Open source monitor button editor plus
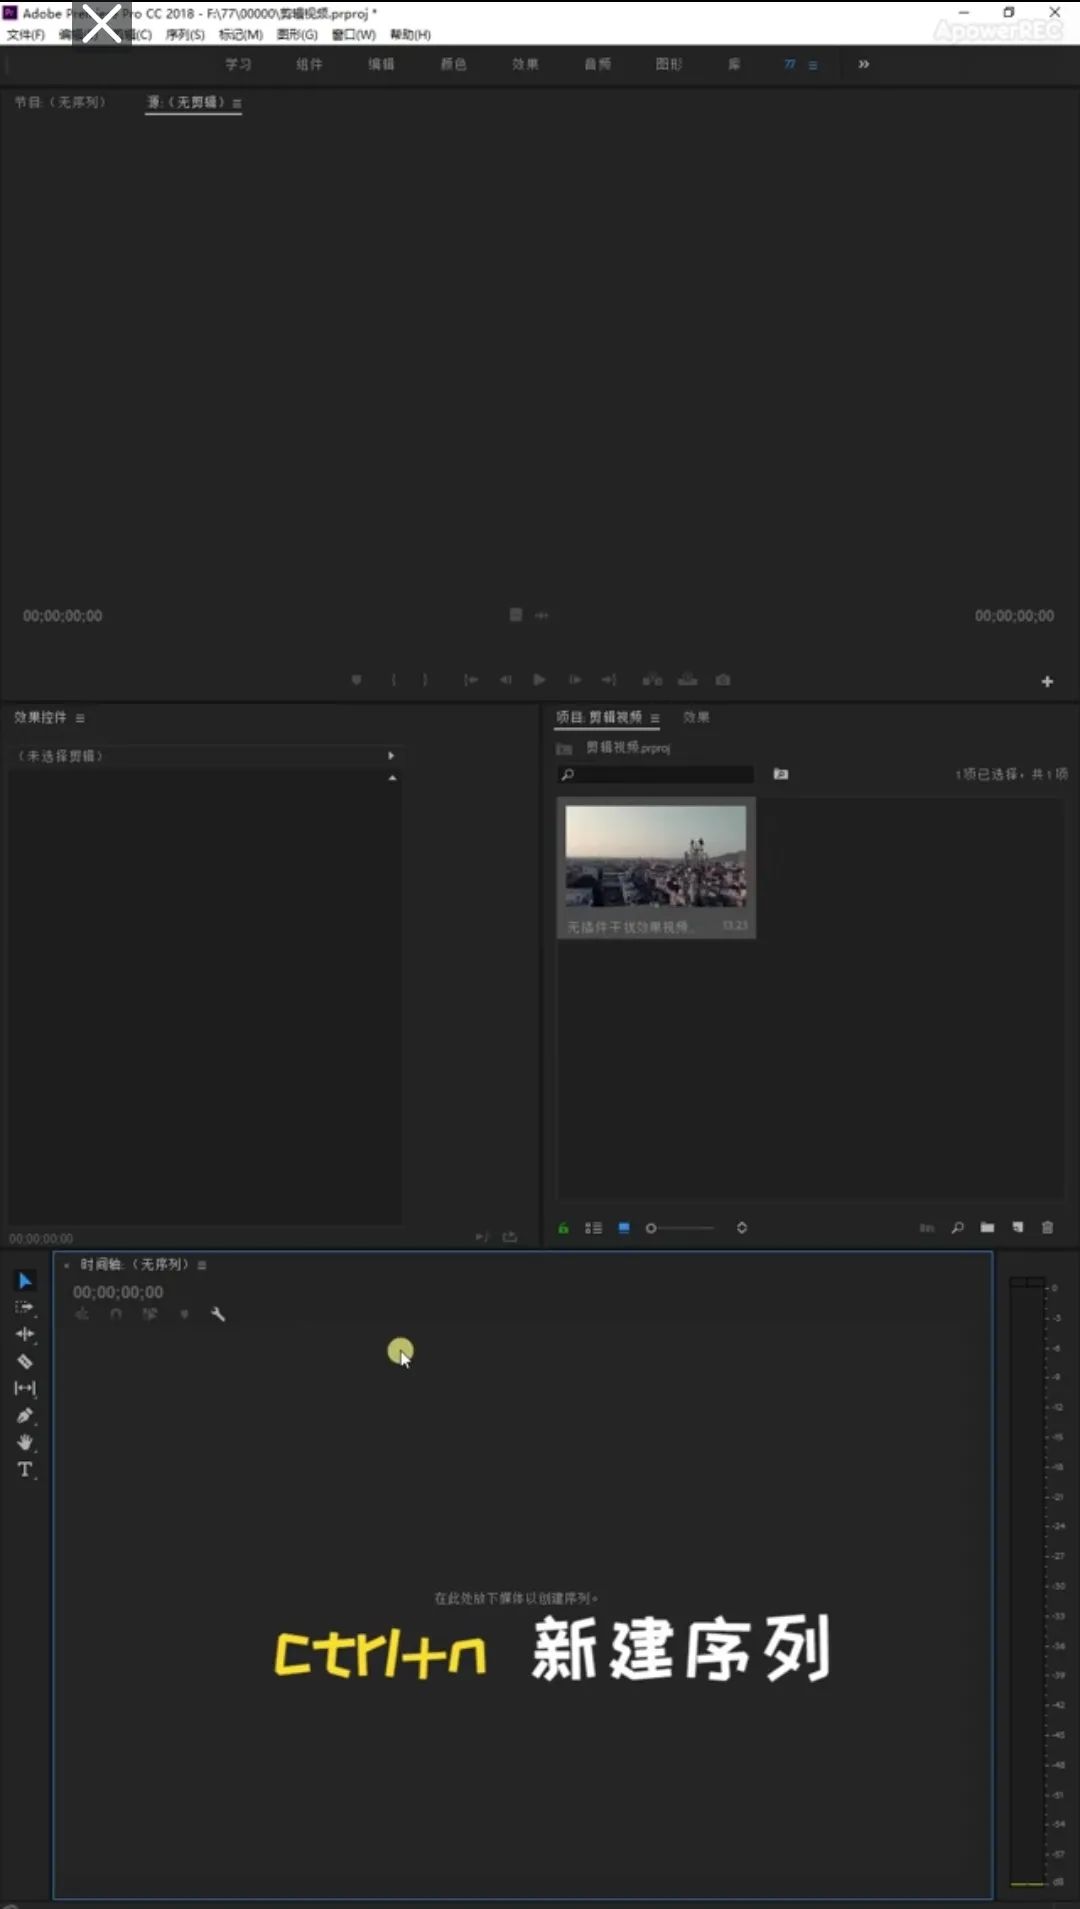The height and width of the screenshot is (1909, 1080). (x=1047, y=681)
